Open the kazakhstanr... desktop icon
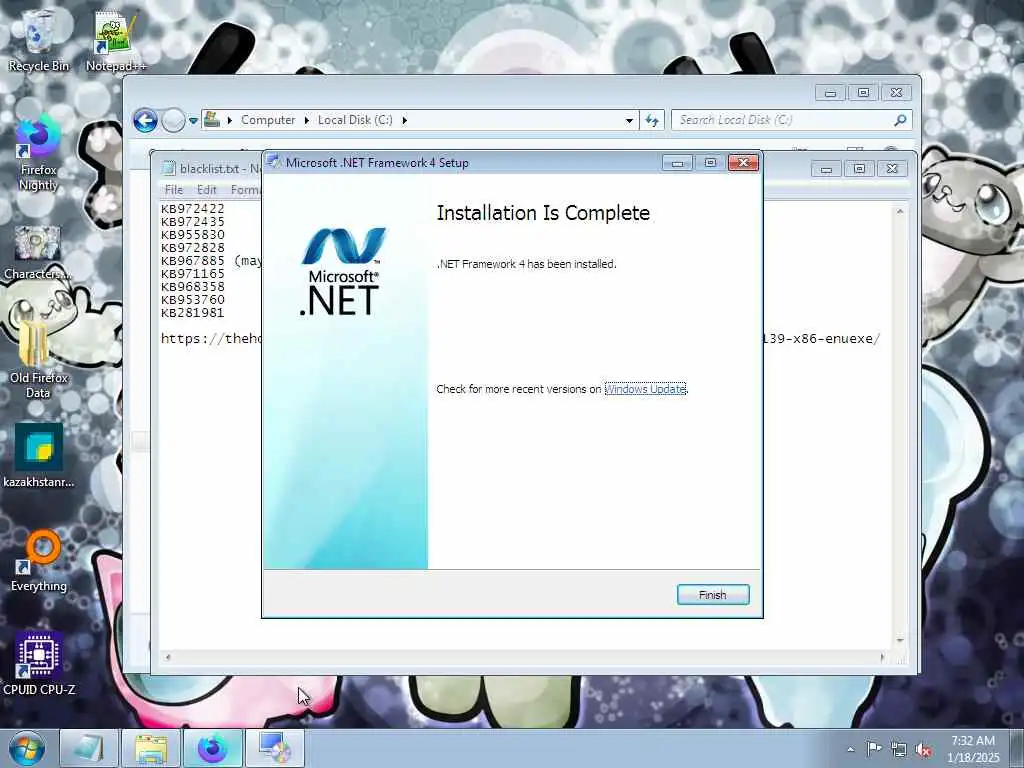The image size is (1024, 768). [39, 456]
